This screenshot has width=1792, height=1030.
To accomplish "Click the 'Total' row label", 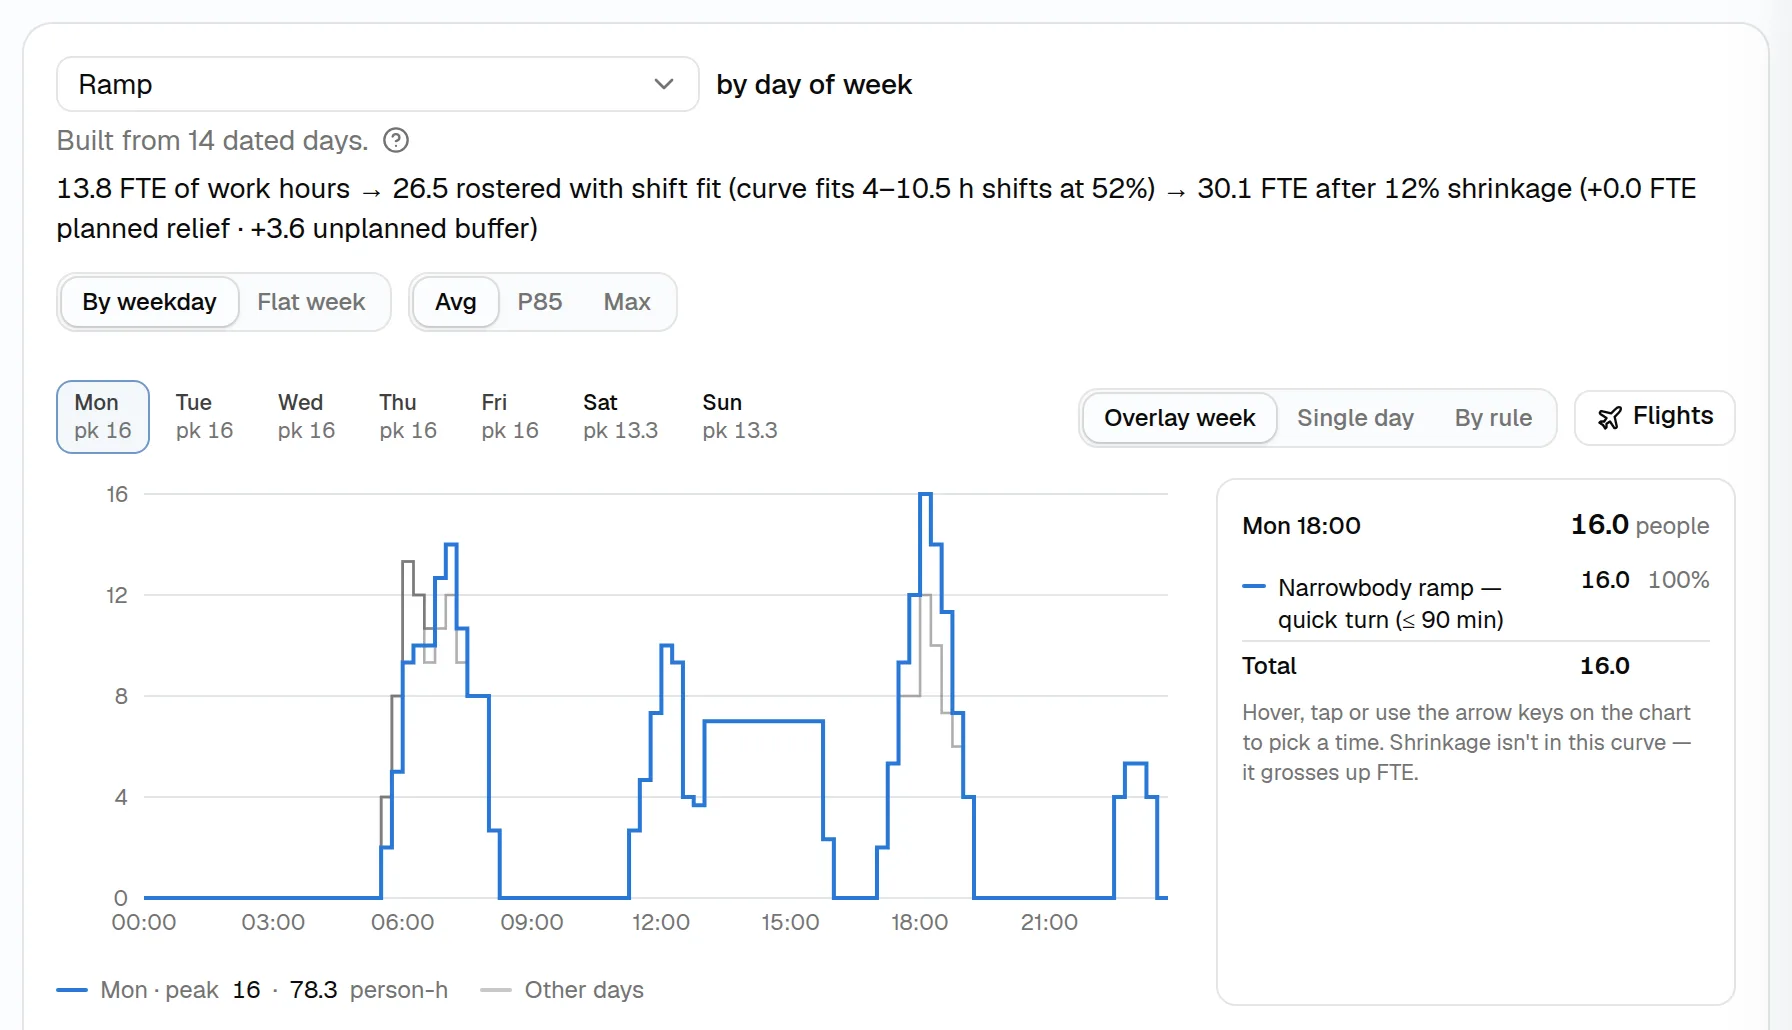I will click(x=1269, y=666).
